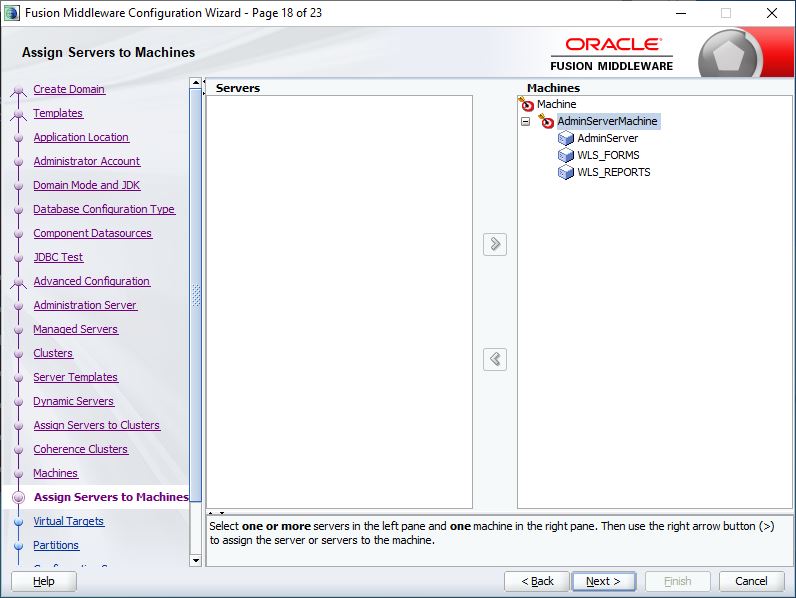
Task: Open Administration Server step
Action: (x=85, y=305)
